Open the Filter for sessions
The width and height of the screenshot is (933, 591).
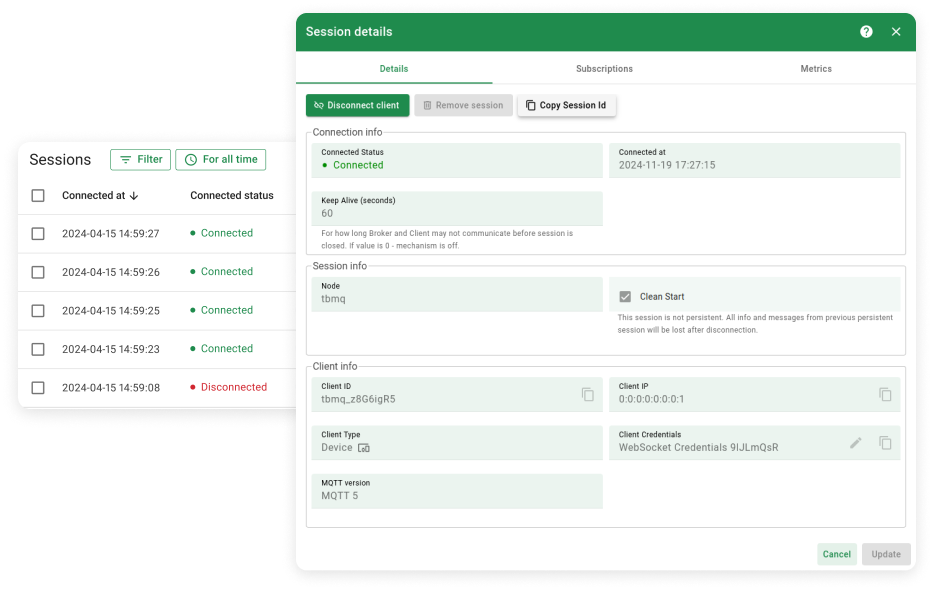point(140,160)
